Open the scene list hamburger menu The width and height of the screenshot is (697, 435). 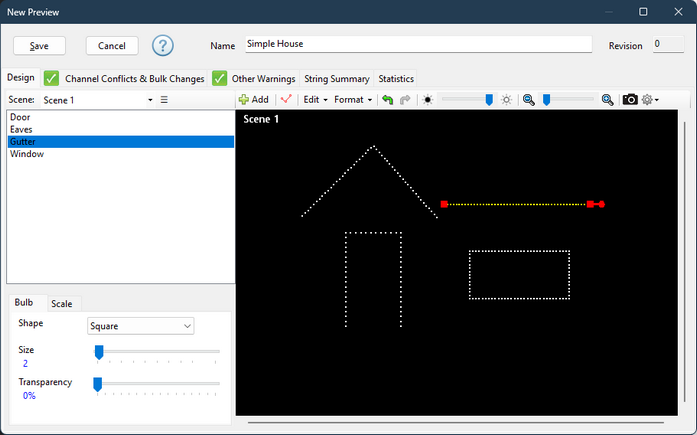coord(164,100)
